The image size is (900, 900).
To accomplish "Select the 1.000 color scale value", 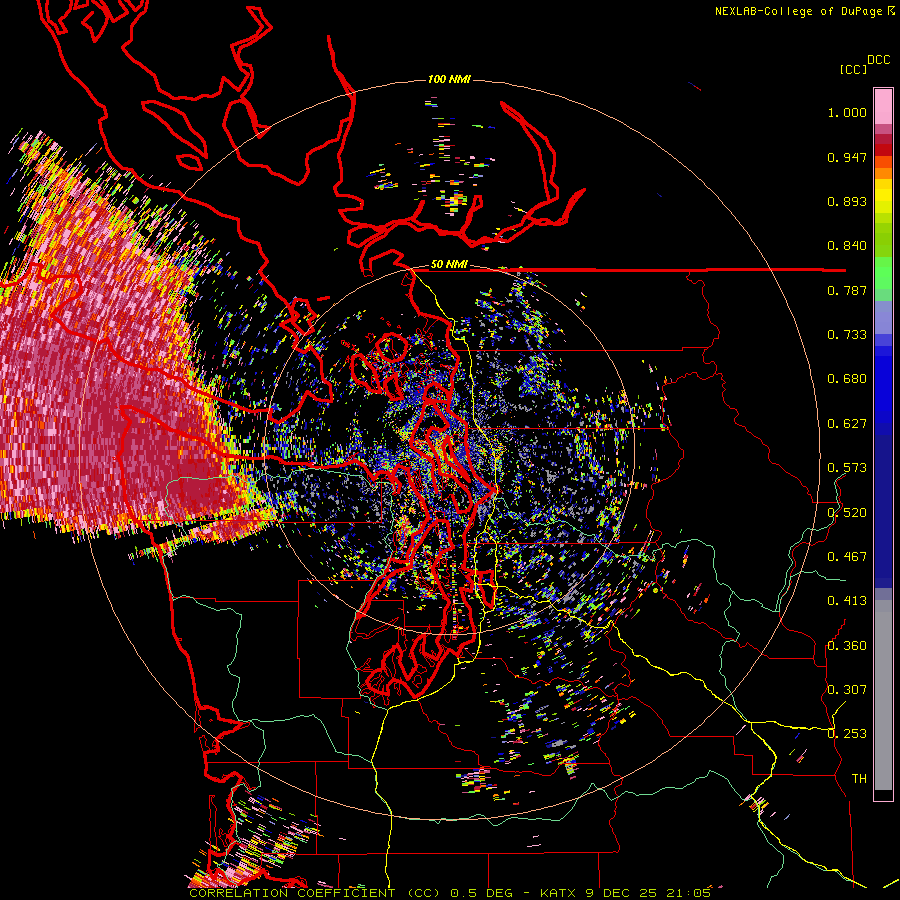I will coord(847,112).
